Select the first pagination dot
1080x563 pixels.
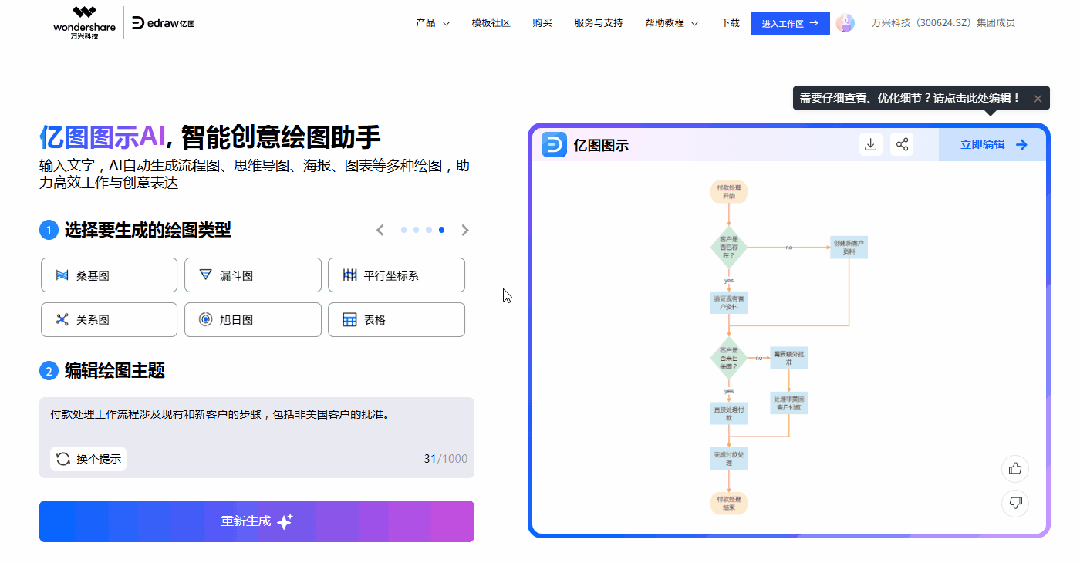pyautogui.click(x=404, y=230)
